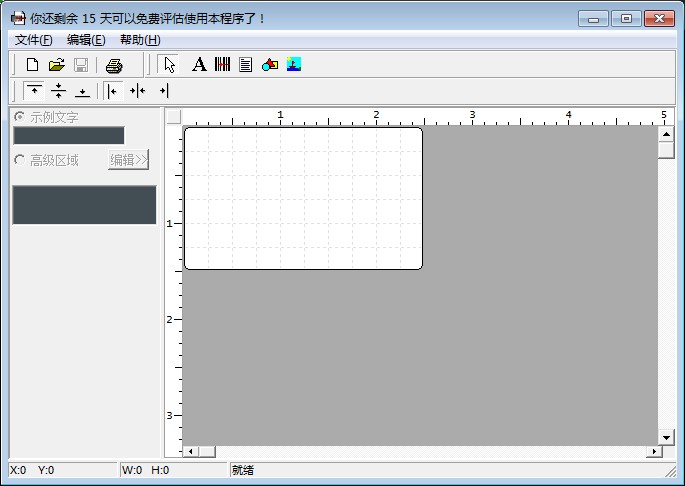This screenshot has width=685, height=486.
Task: Select the Shapes drawing tool
Action: pyautogui.click(x=269, y=65)
